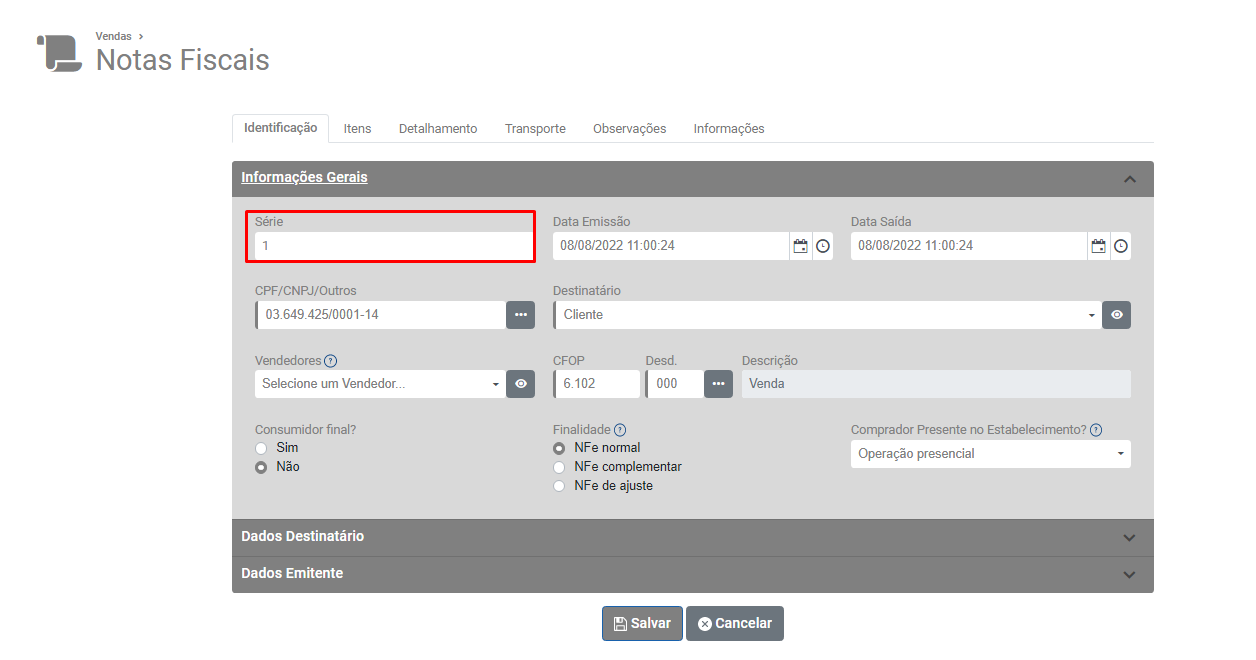This screenshot has height=660, width=1256.
Task: View Destinatário details with eye icon
Action: point(1117,315)
